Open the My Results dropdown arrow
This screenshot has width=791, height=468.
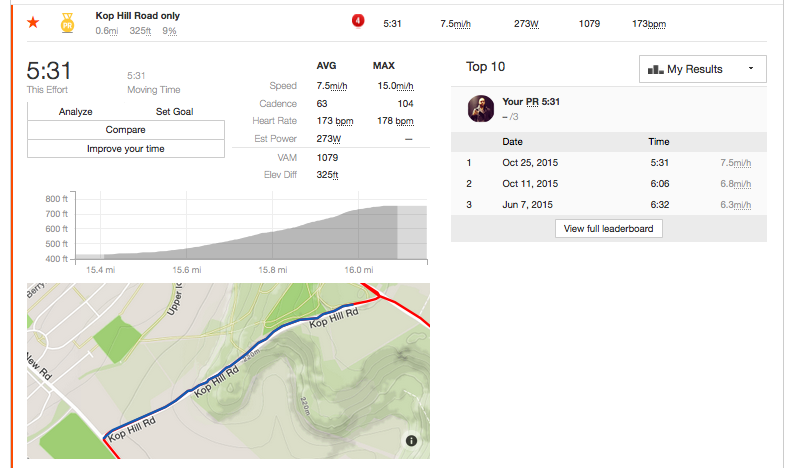(x=751, y=69)
